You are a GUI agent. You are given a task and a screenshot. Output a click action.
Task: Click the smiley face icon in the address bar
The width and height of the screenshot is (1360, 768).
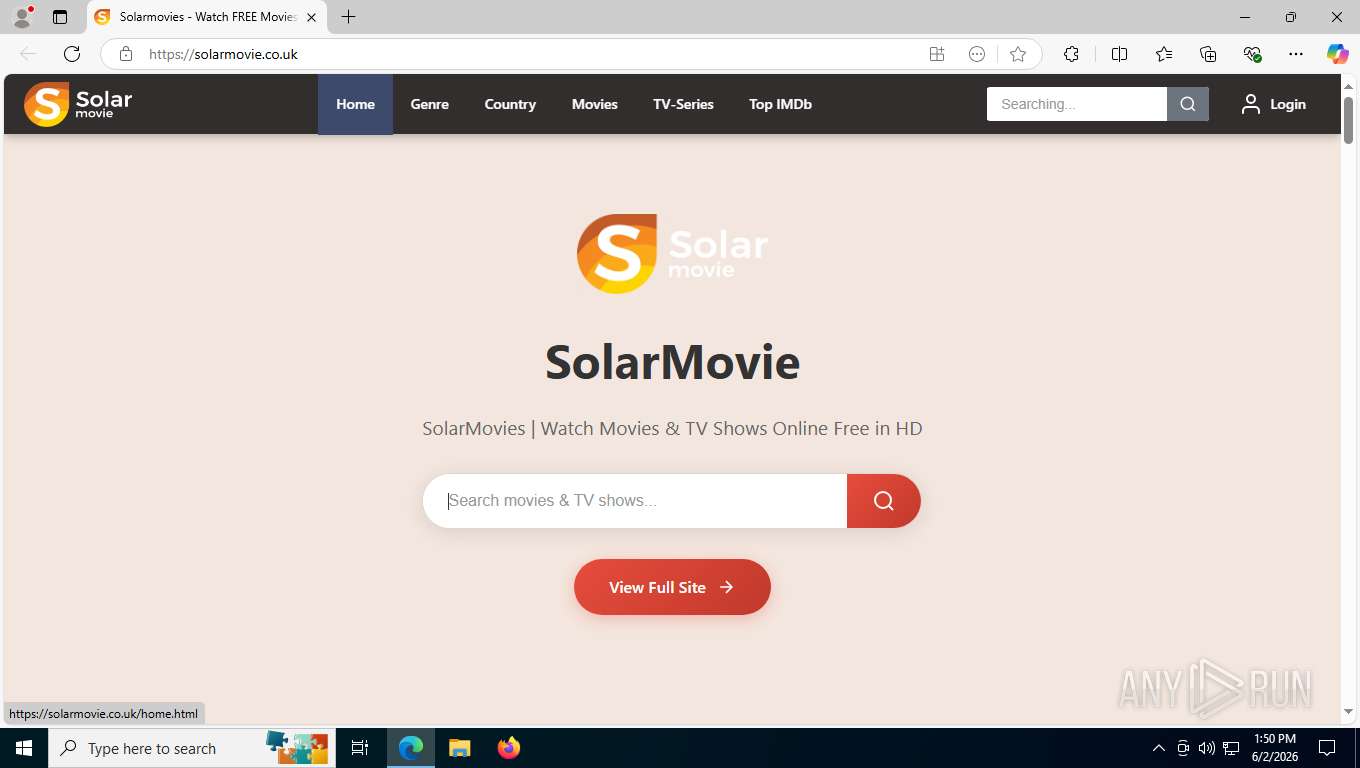[x=977, y=54]
